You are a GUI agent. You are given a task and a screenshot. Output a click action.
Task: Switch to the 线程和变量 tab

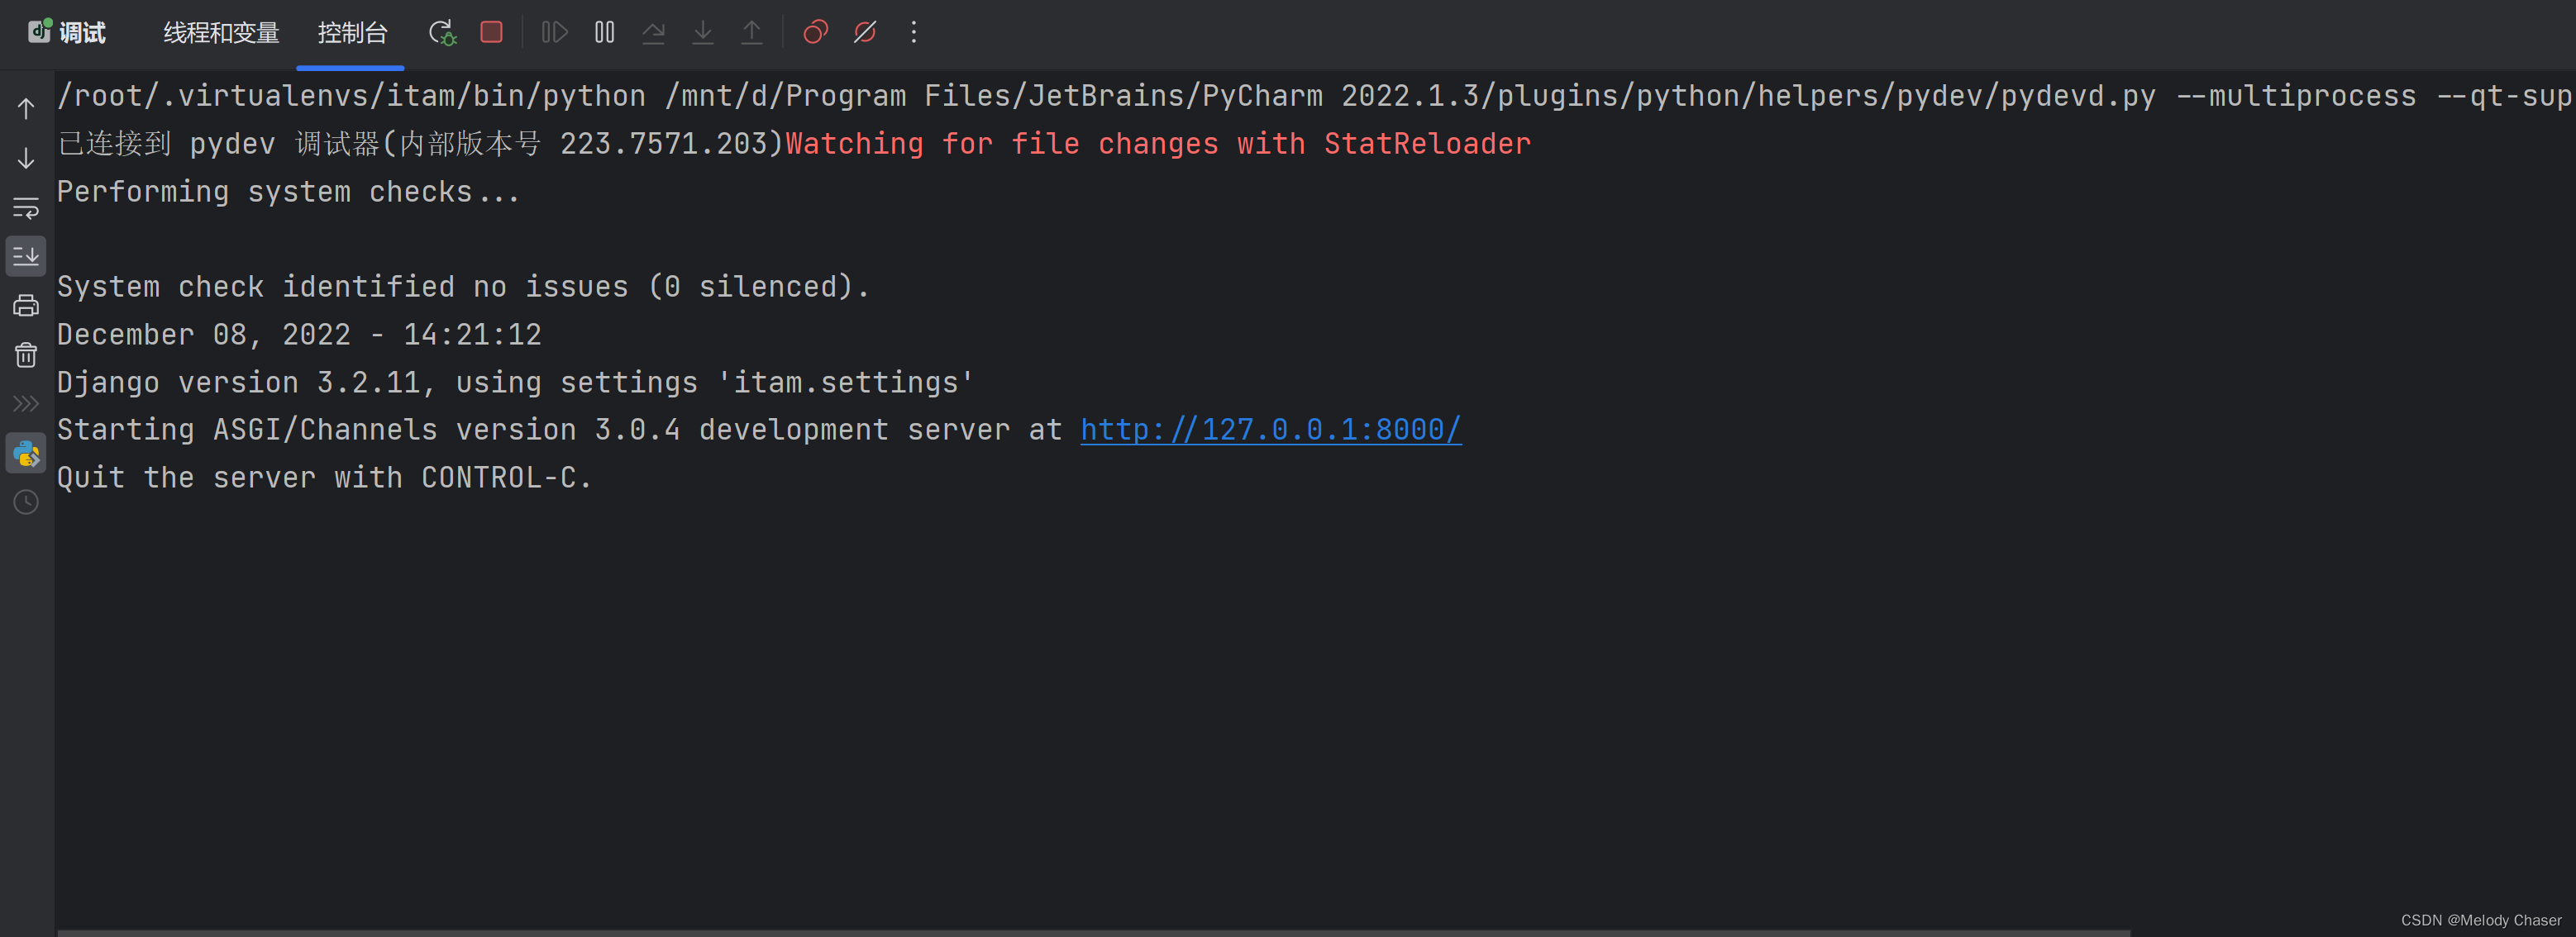click(x=221, y=33)
